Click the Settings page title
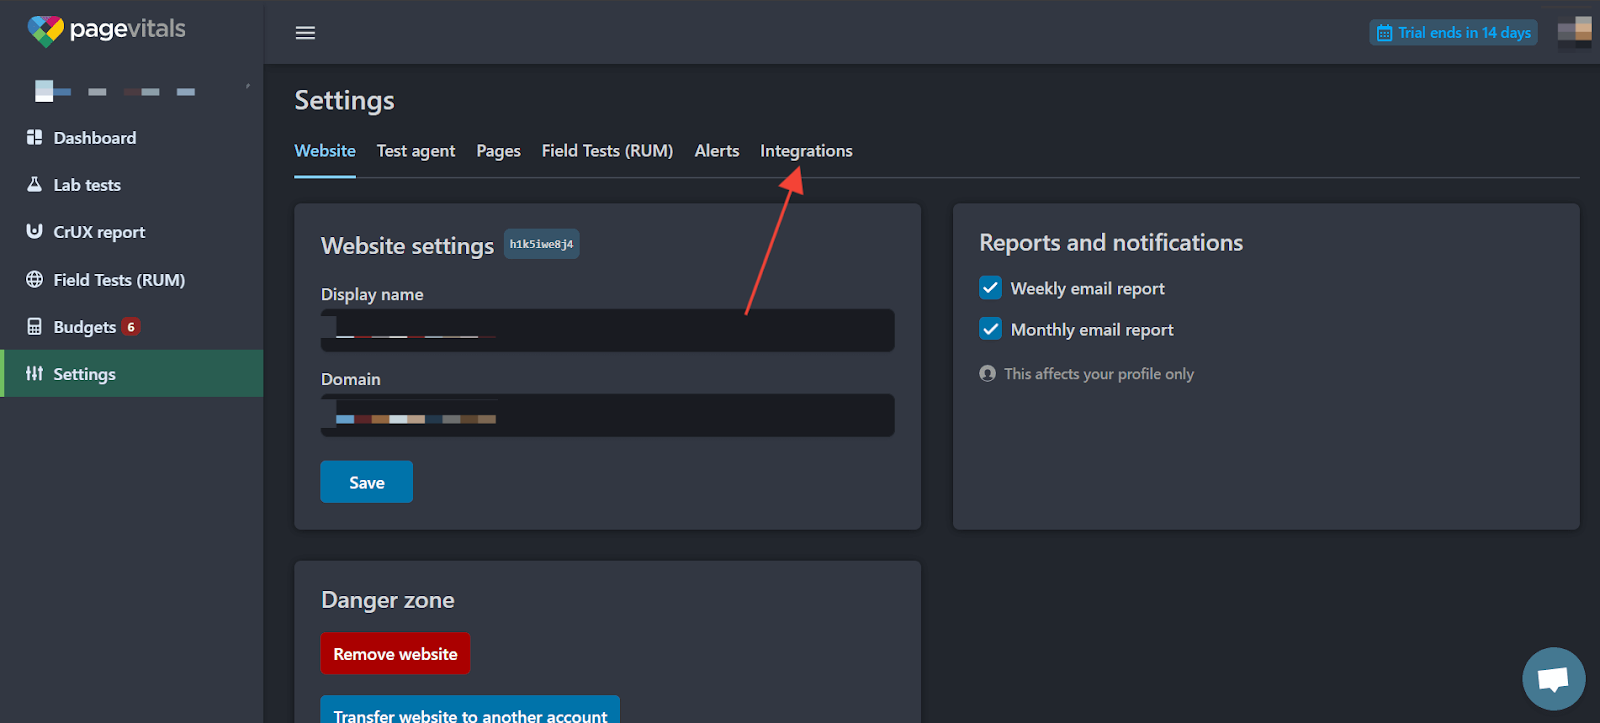 (344, 101)
